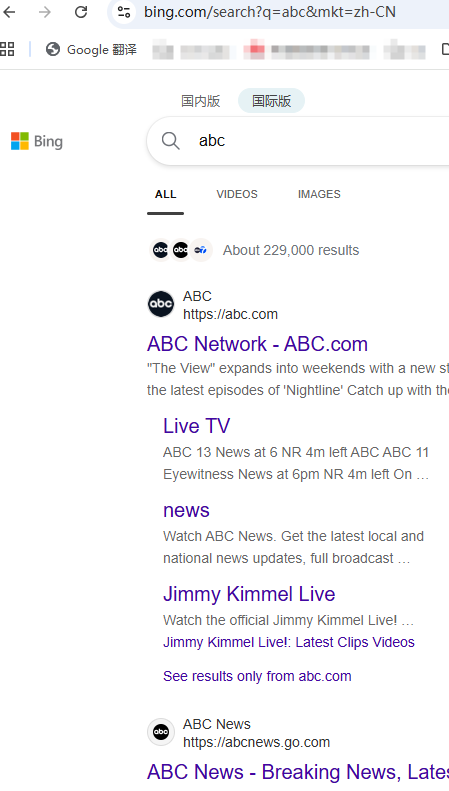Click the About 229,000 results text
This screenshot has width=449, height=791.
click(x=291, y=250)
